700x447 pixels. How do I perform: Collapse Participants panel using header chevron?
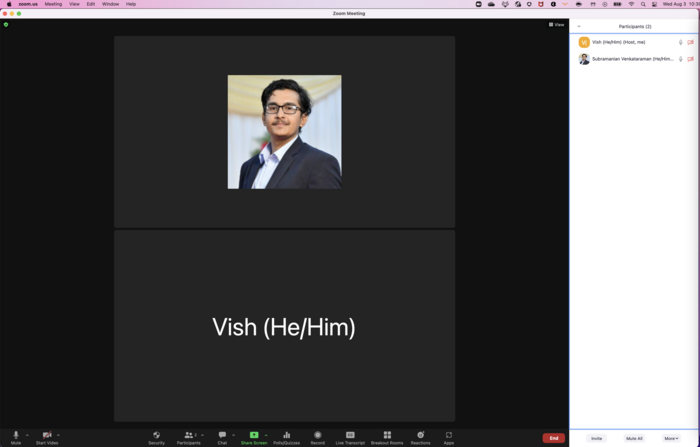pos(579,27)
